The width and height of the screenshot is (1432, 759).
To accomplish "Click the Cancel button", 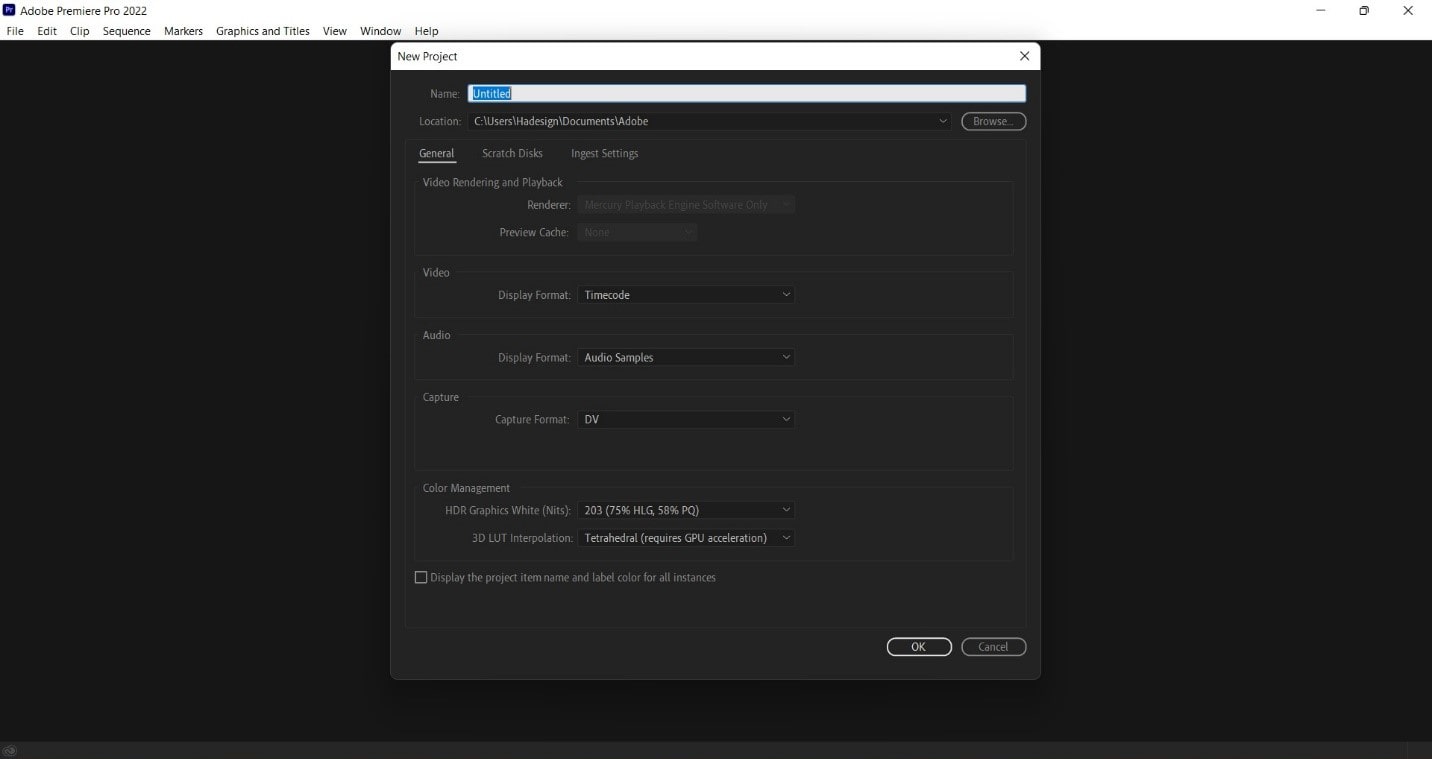I will click(x=993, y=647).
